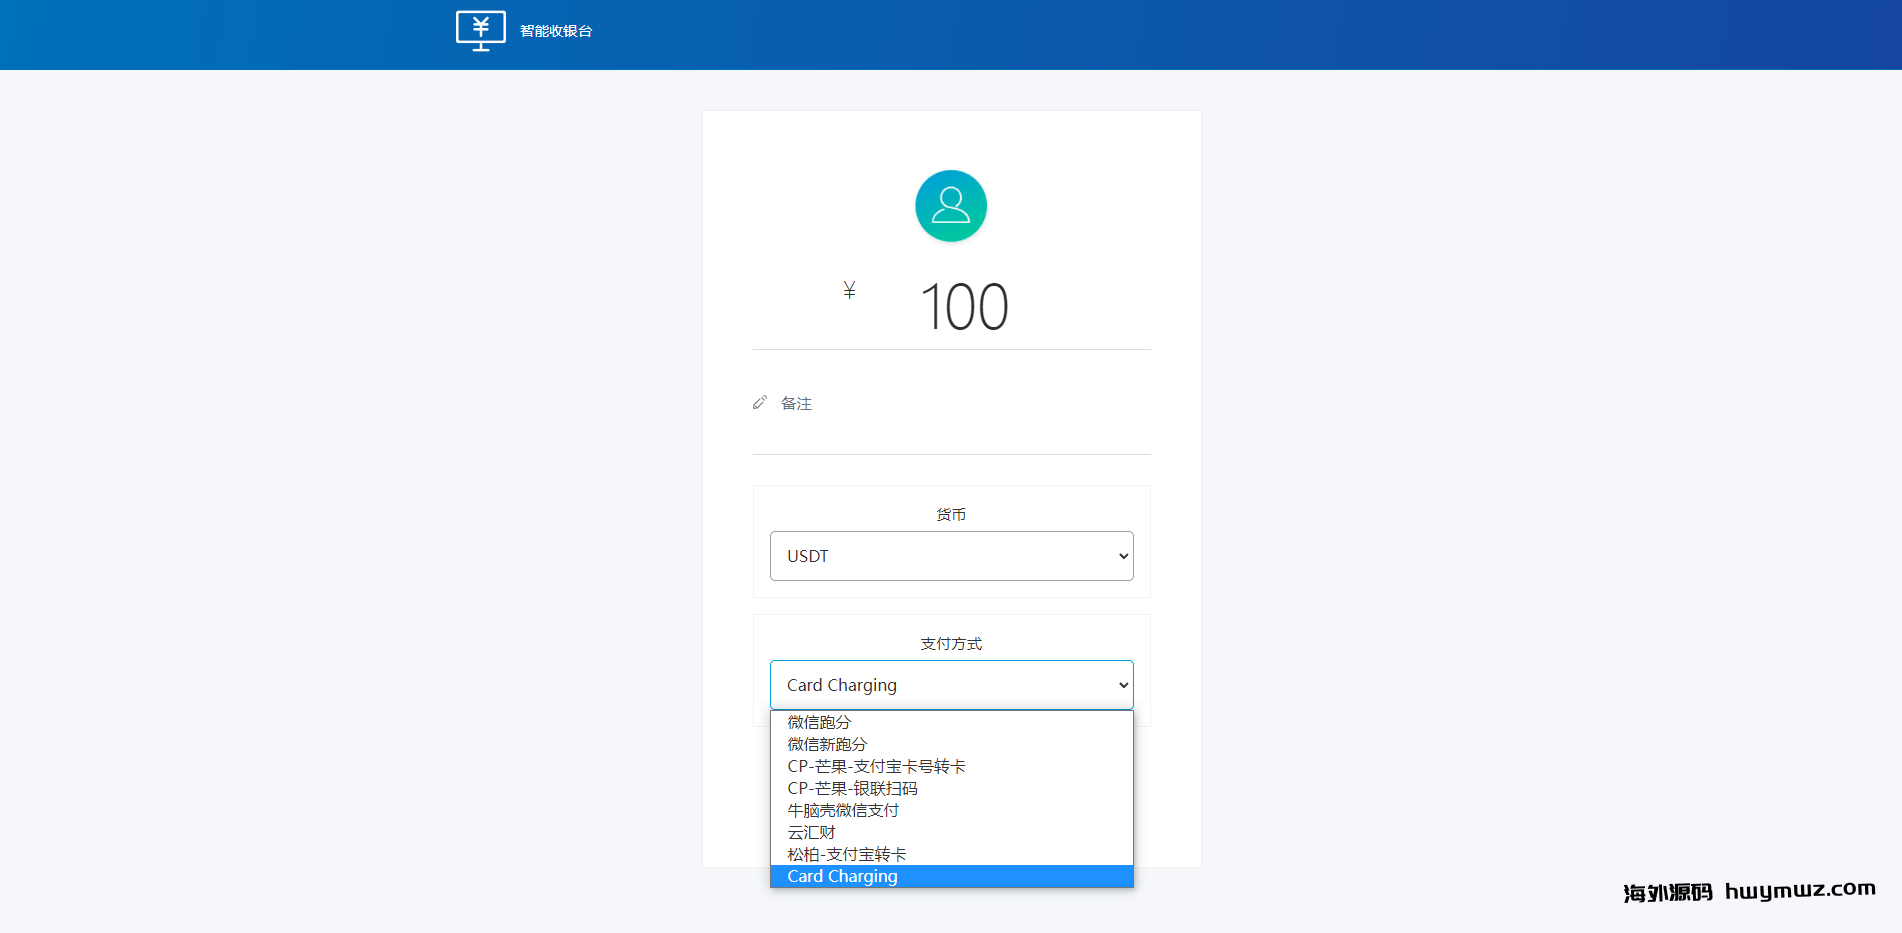This screenshot has width=1902, height=933.
Task: Choose 松柏-支付宝转卡 option
Action: click(951, 854)
